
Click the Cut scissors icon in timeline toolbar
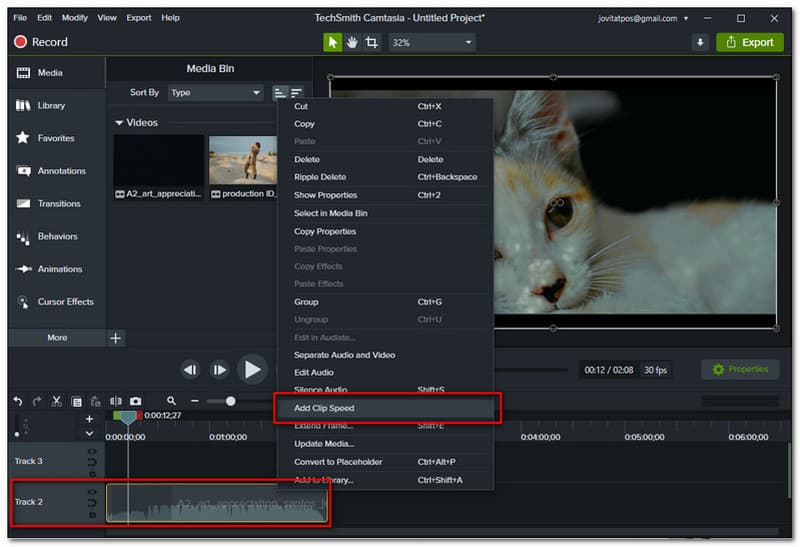coord(57,401)
